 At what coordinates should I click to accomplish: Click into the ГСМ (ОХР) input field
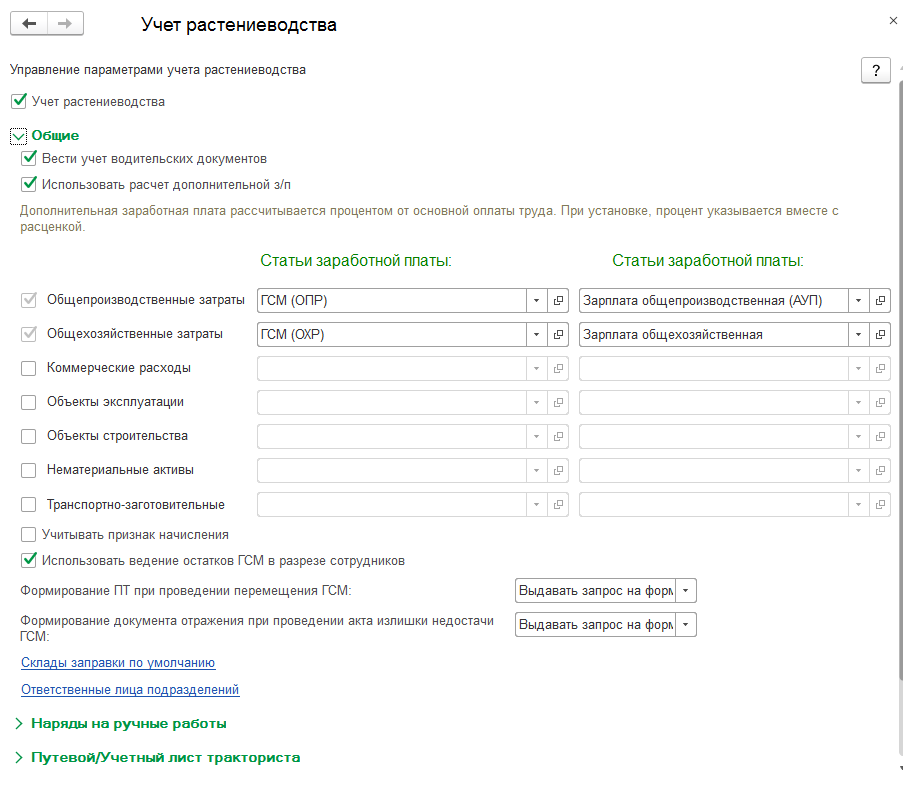(392, 334)
